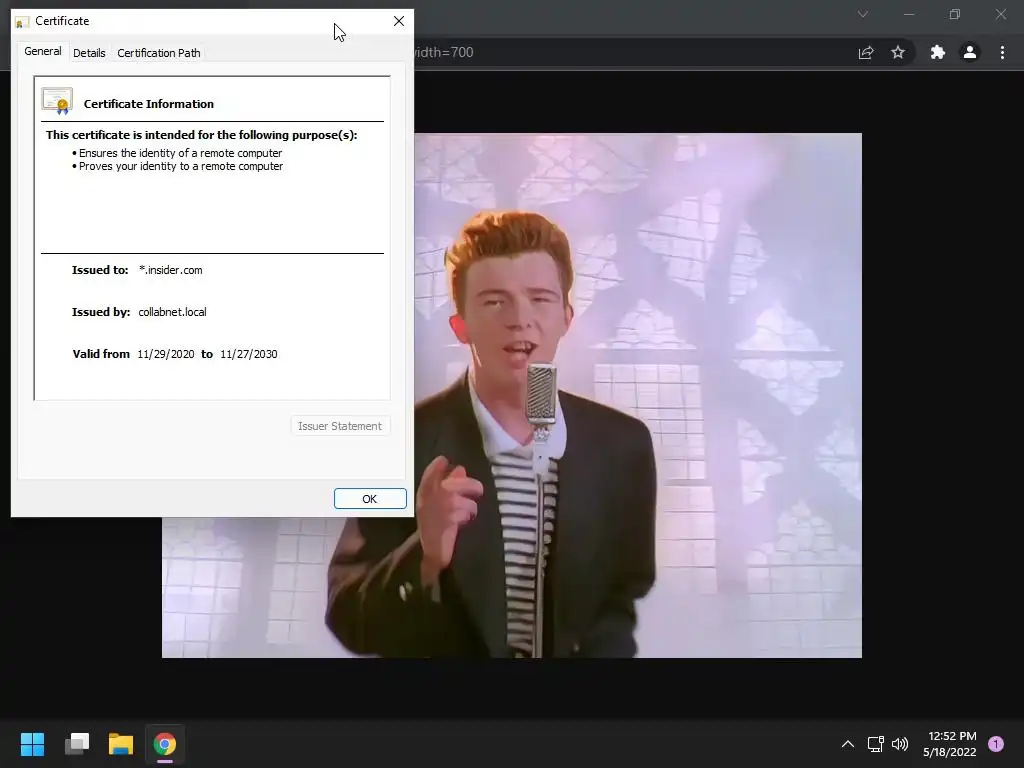
Task: Close the Chrome window
Action: tap(1000, 14)
